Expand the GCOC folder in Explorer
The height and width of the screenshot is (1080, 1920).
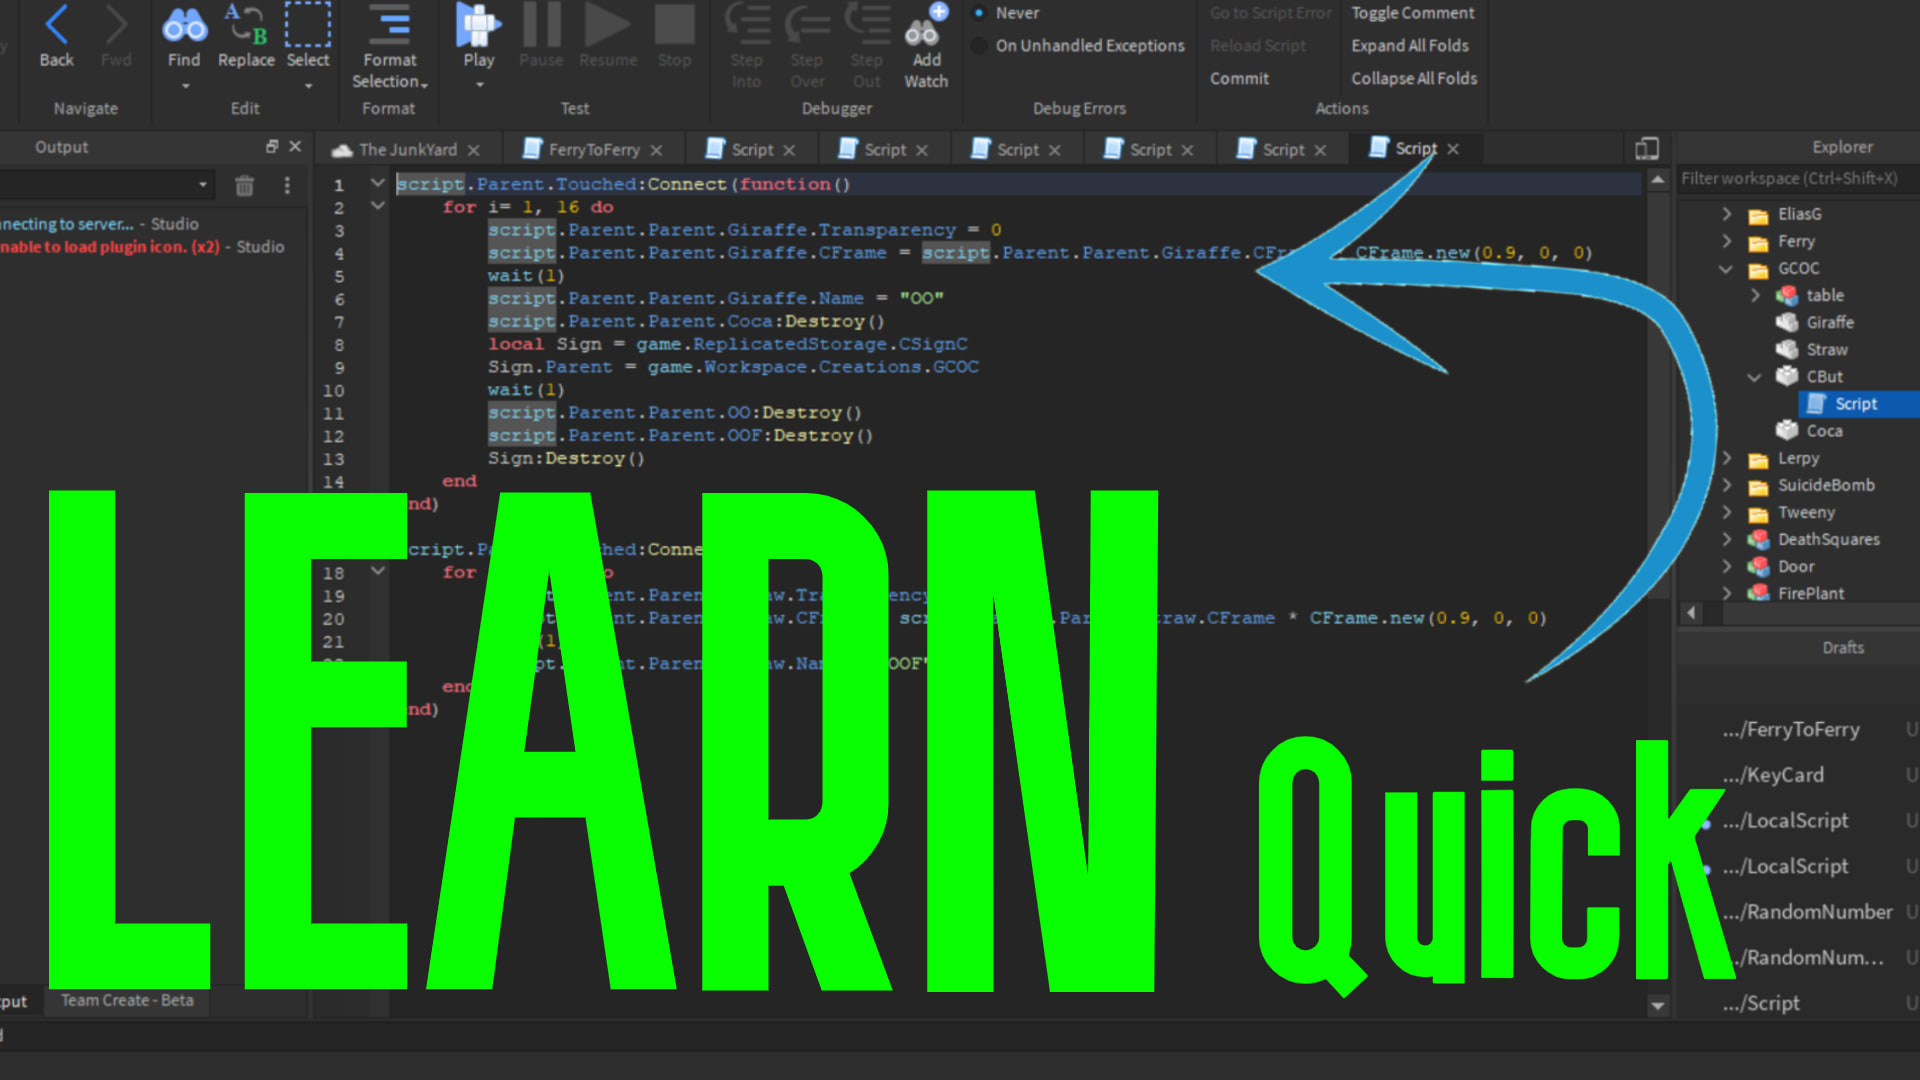(1725, 269)
